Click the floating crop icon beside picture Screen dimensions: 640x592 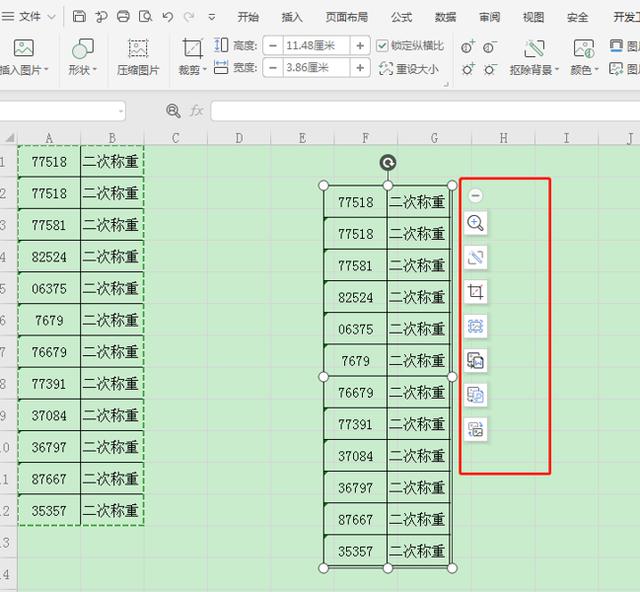coord(476,292)
